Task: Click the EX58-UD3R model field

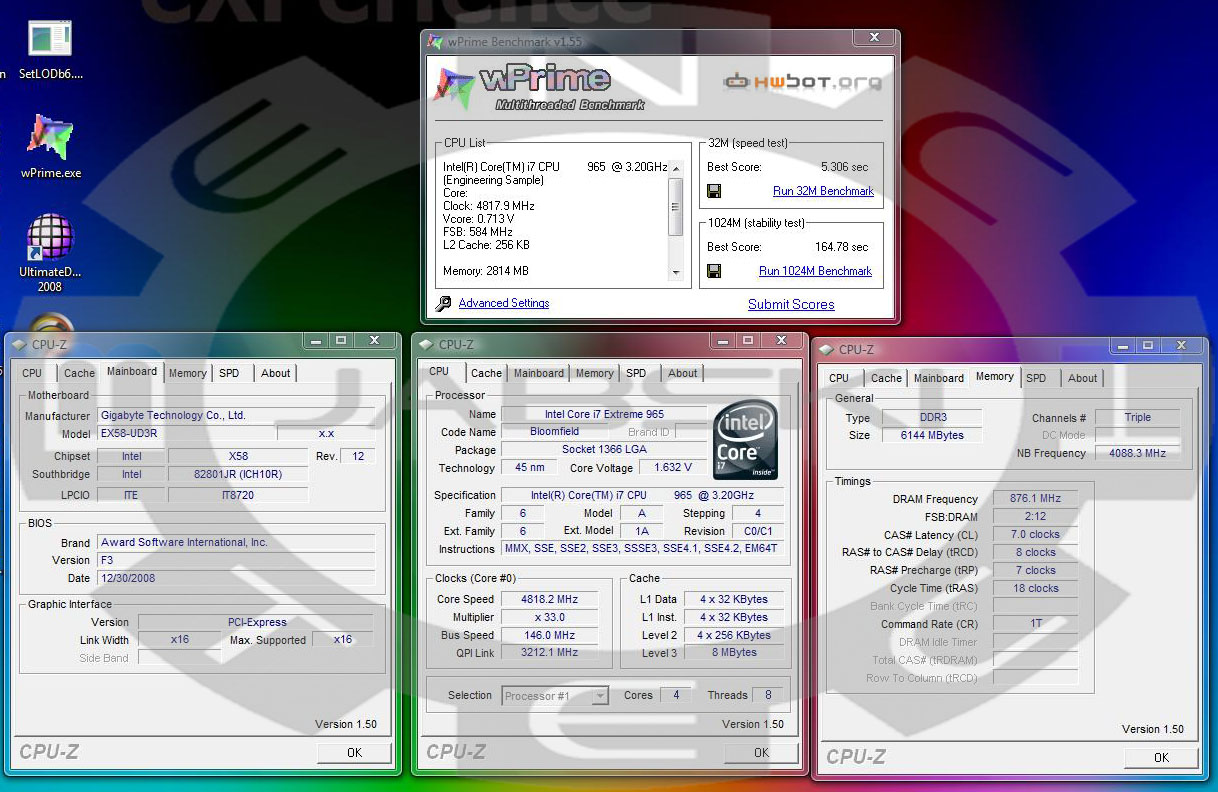Action: click(x=185, y=434)
